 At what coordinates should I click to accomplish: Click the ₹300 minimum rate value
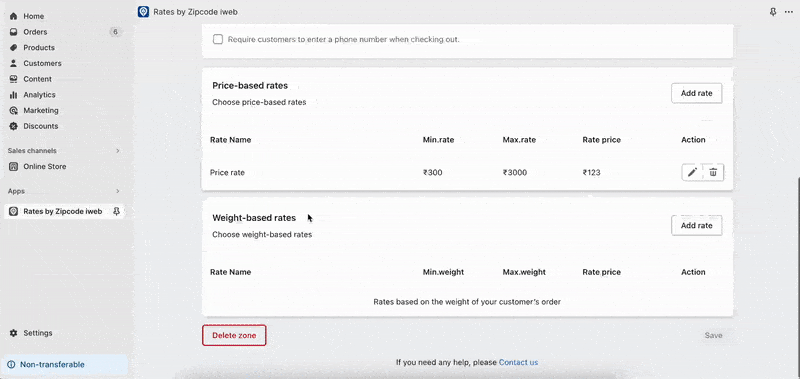433,172
